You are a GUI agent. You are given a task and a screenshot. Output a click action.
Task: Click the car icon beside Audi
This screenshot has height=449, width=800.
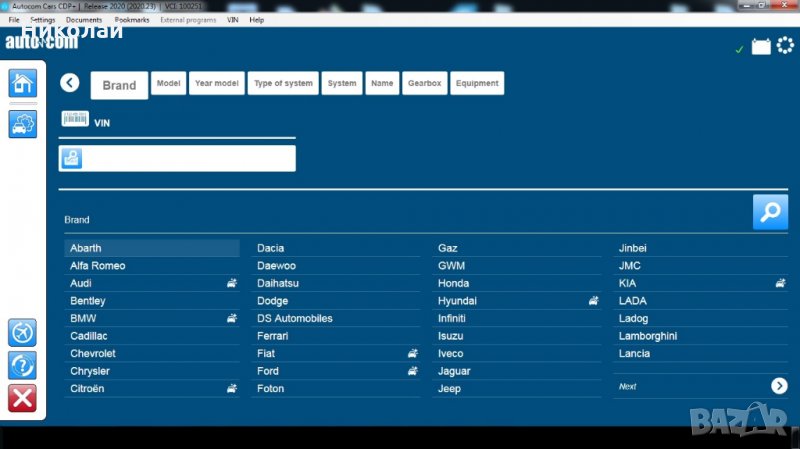pyautogui.click(x=232, y=283)
